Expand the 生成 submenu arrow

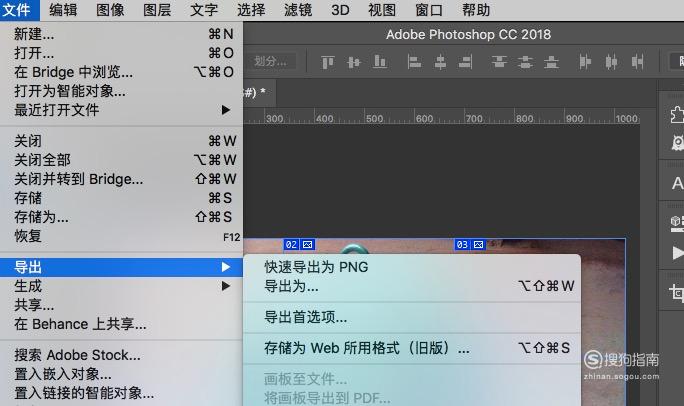[226, 286]
